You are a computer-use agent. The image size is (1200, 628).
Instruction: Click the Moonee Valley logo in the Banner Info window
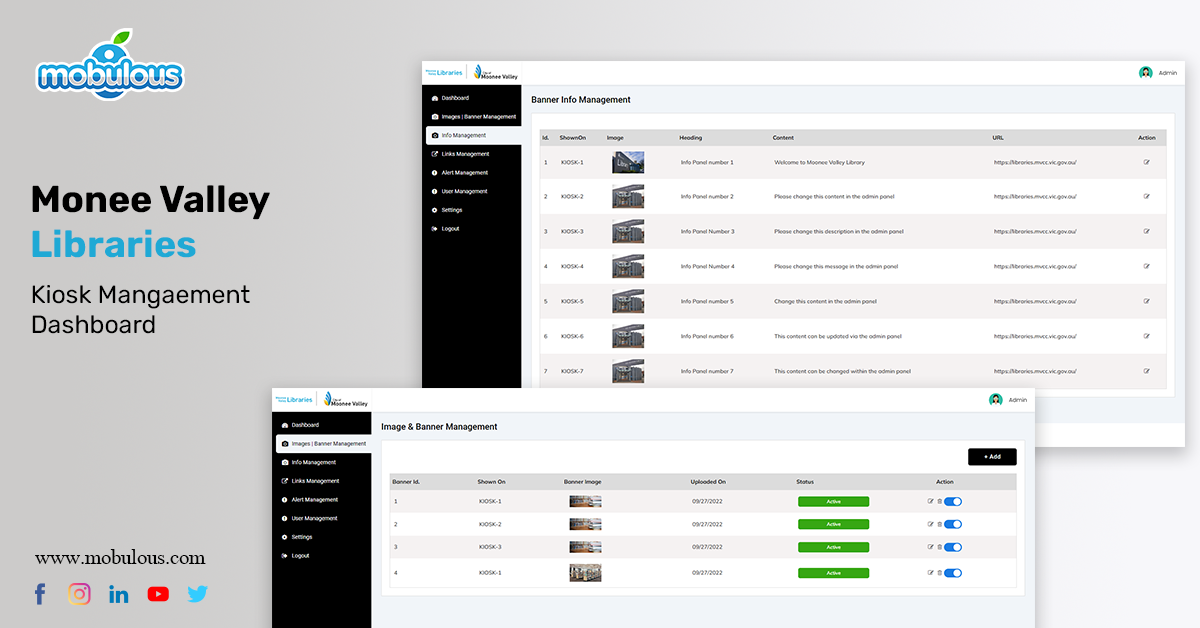496,73
